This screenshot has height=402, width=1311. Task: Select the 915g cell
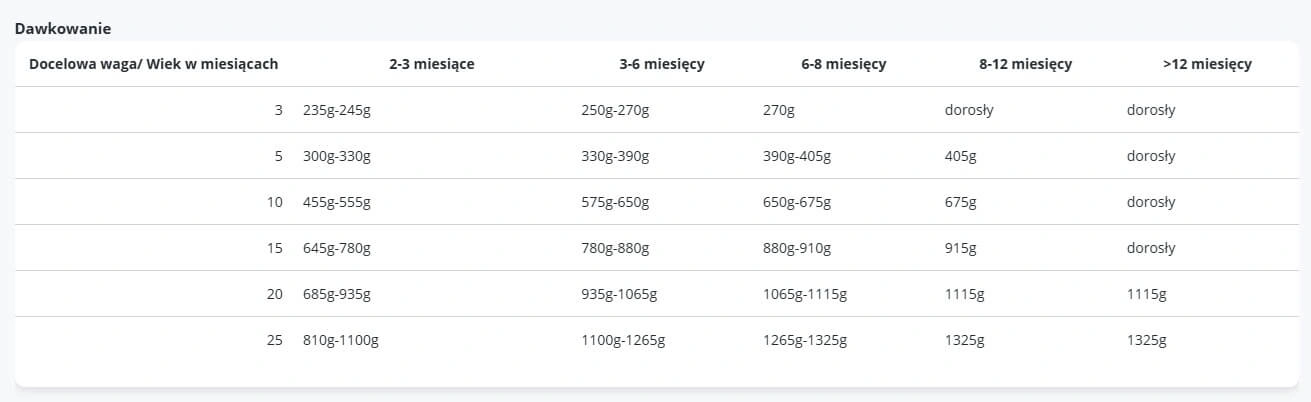click(960, 248)
